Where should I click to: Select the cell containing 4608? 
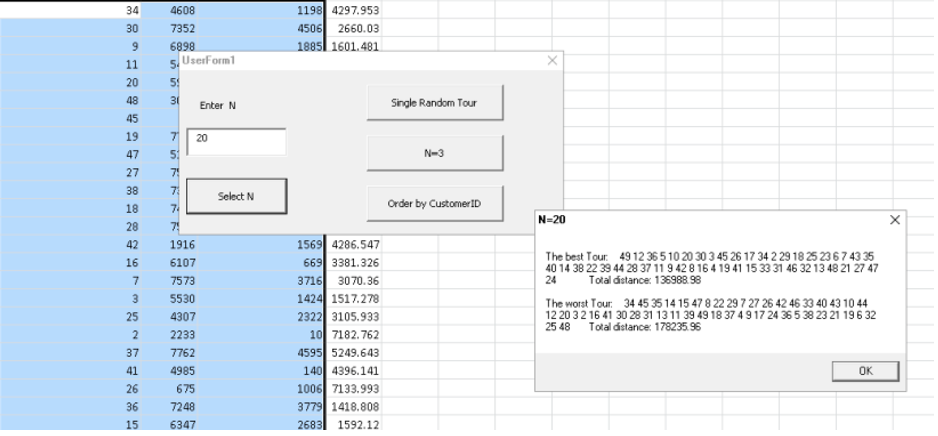click(x=170, y=10)
